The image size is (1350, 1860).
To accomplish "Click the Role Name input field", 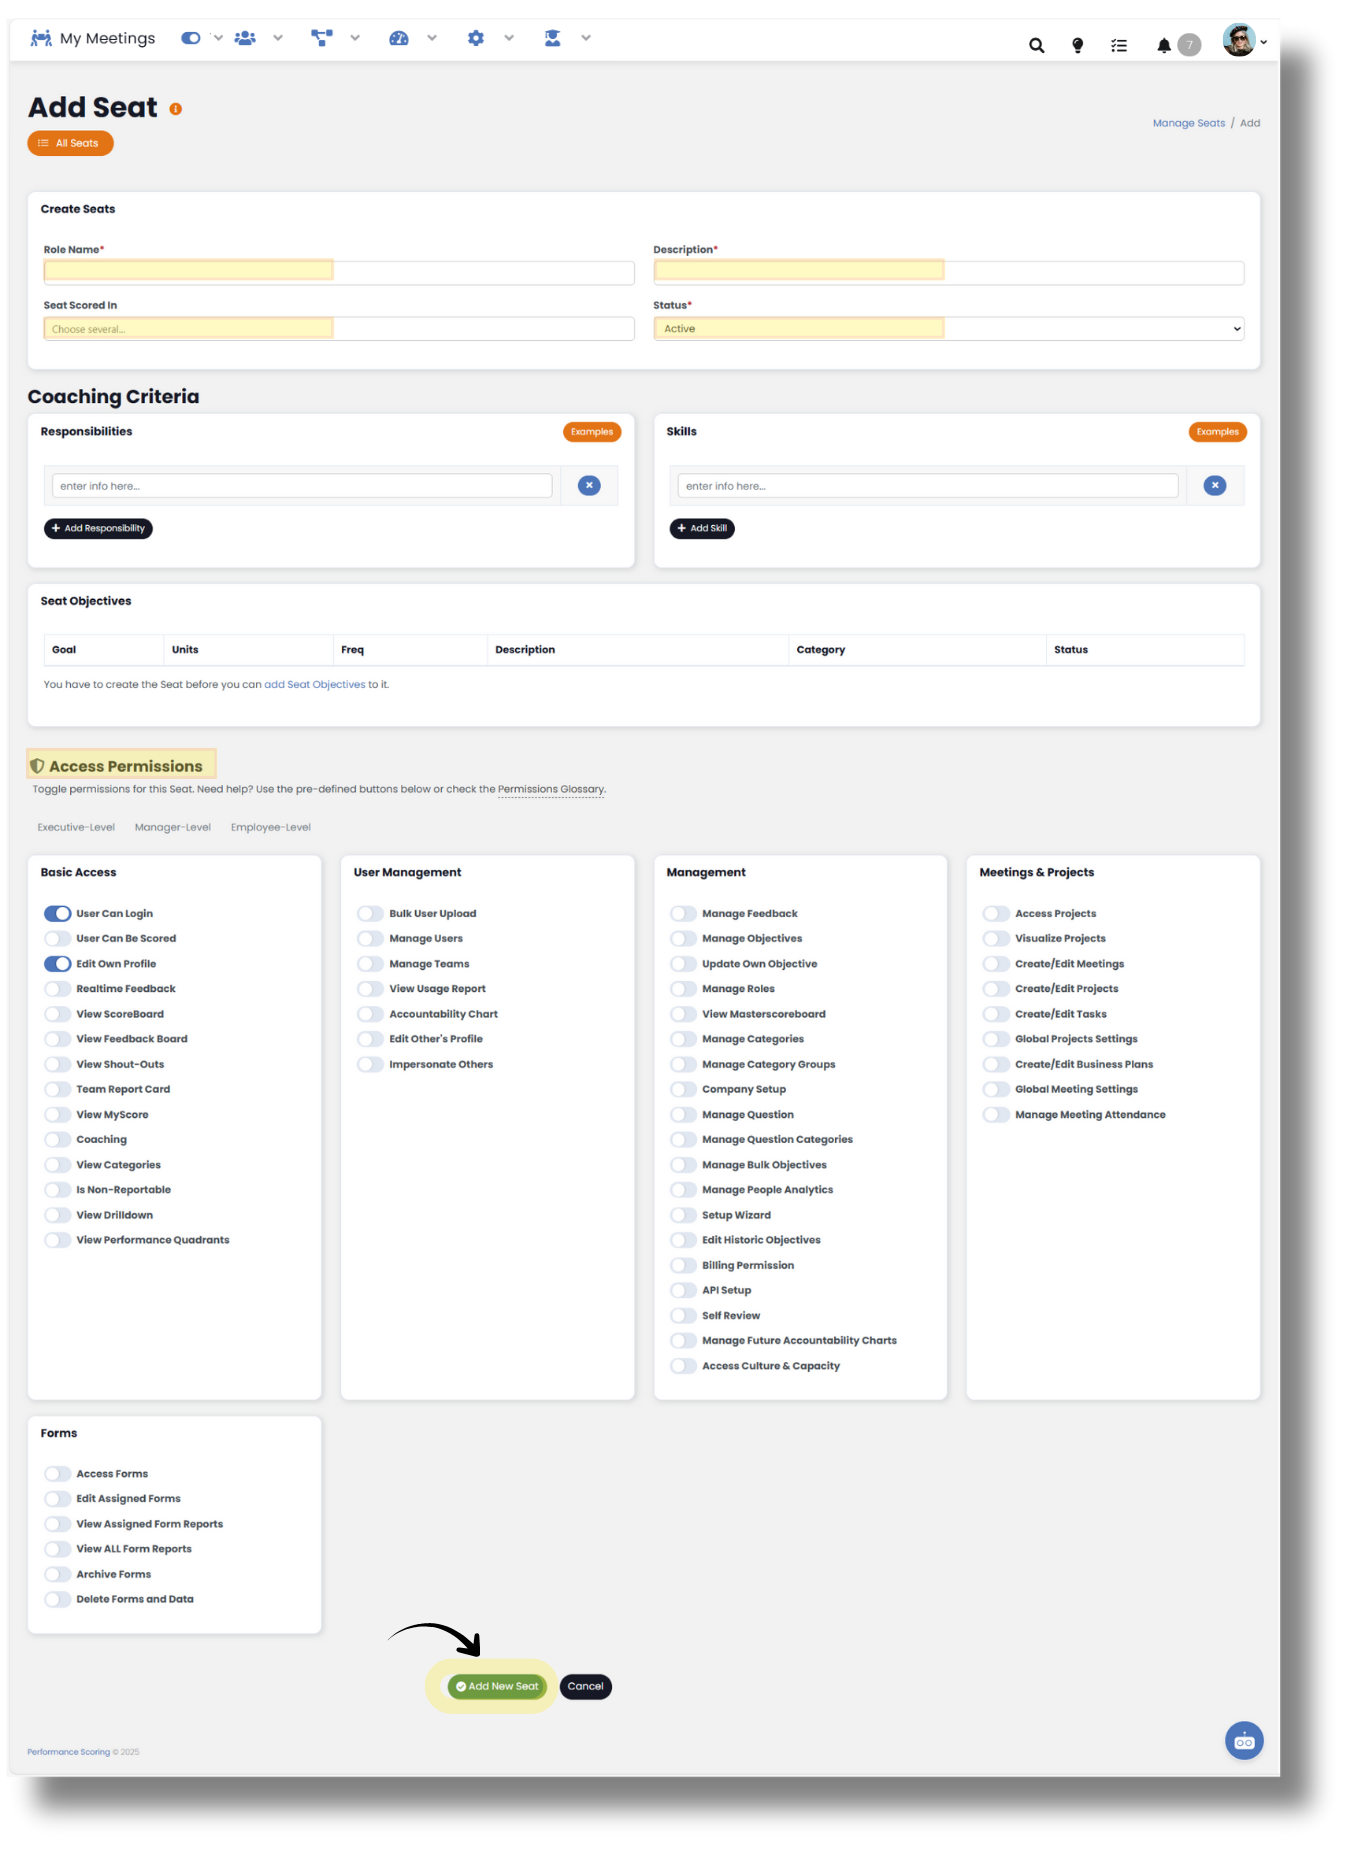I will [x=339, y=272].
